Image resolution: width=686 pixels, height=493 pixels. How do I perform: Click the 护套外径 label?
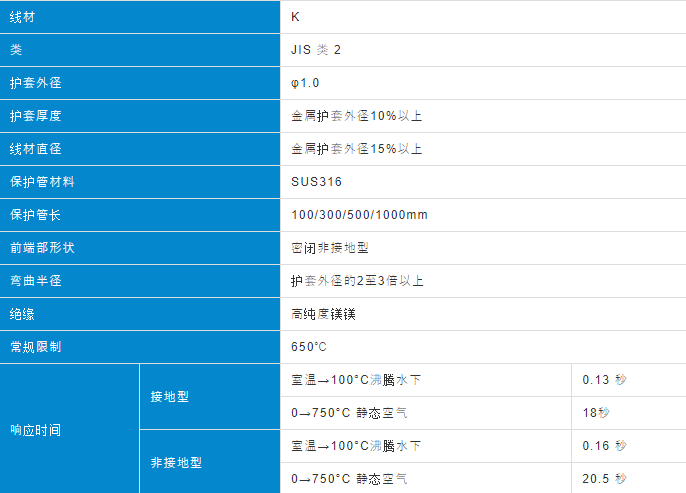pos(35,83)
